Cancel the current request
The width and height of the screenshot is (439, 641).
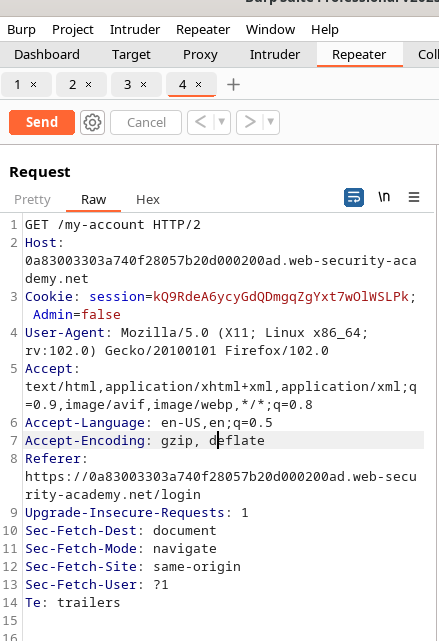(146, 122)
